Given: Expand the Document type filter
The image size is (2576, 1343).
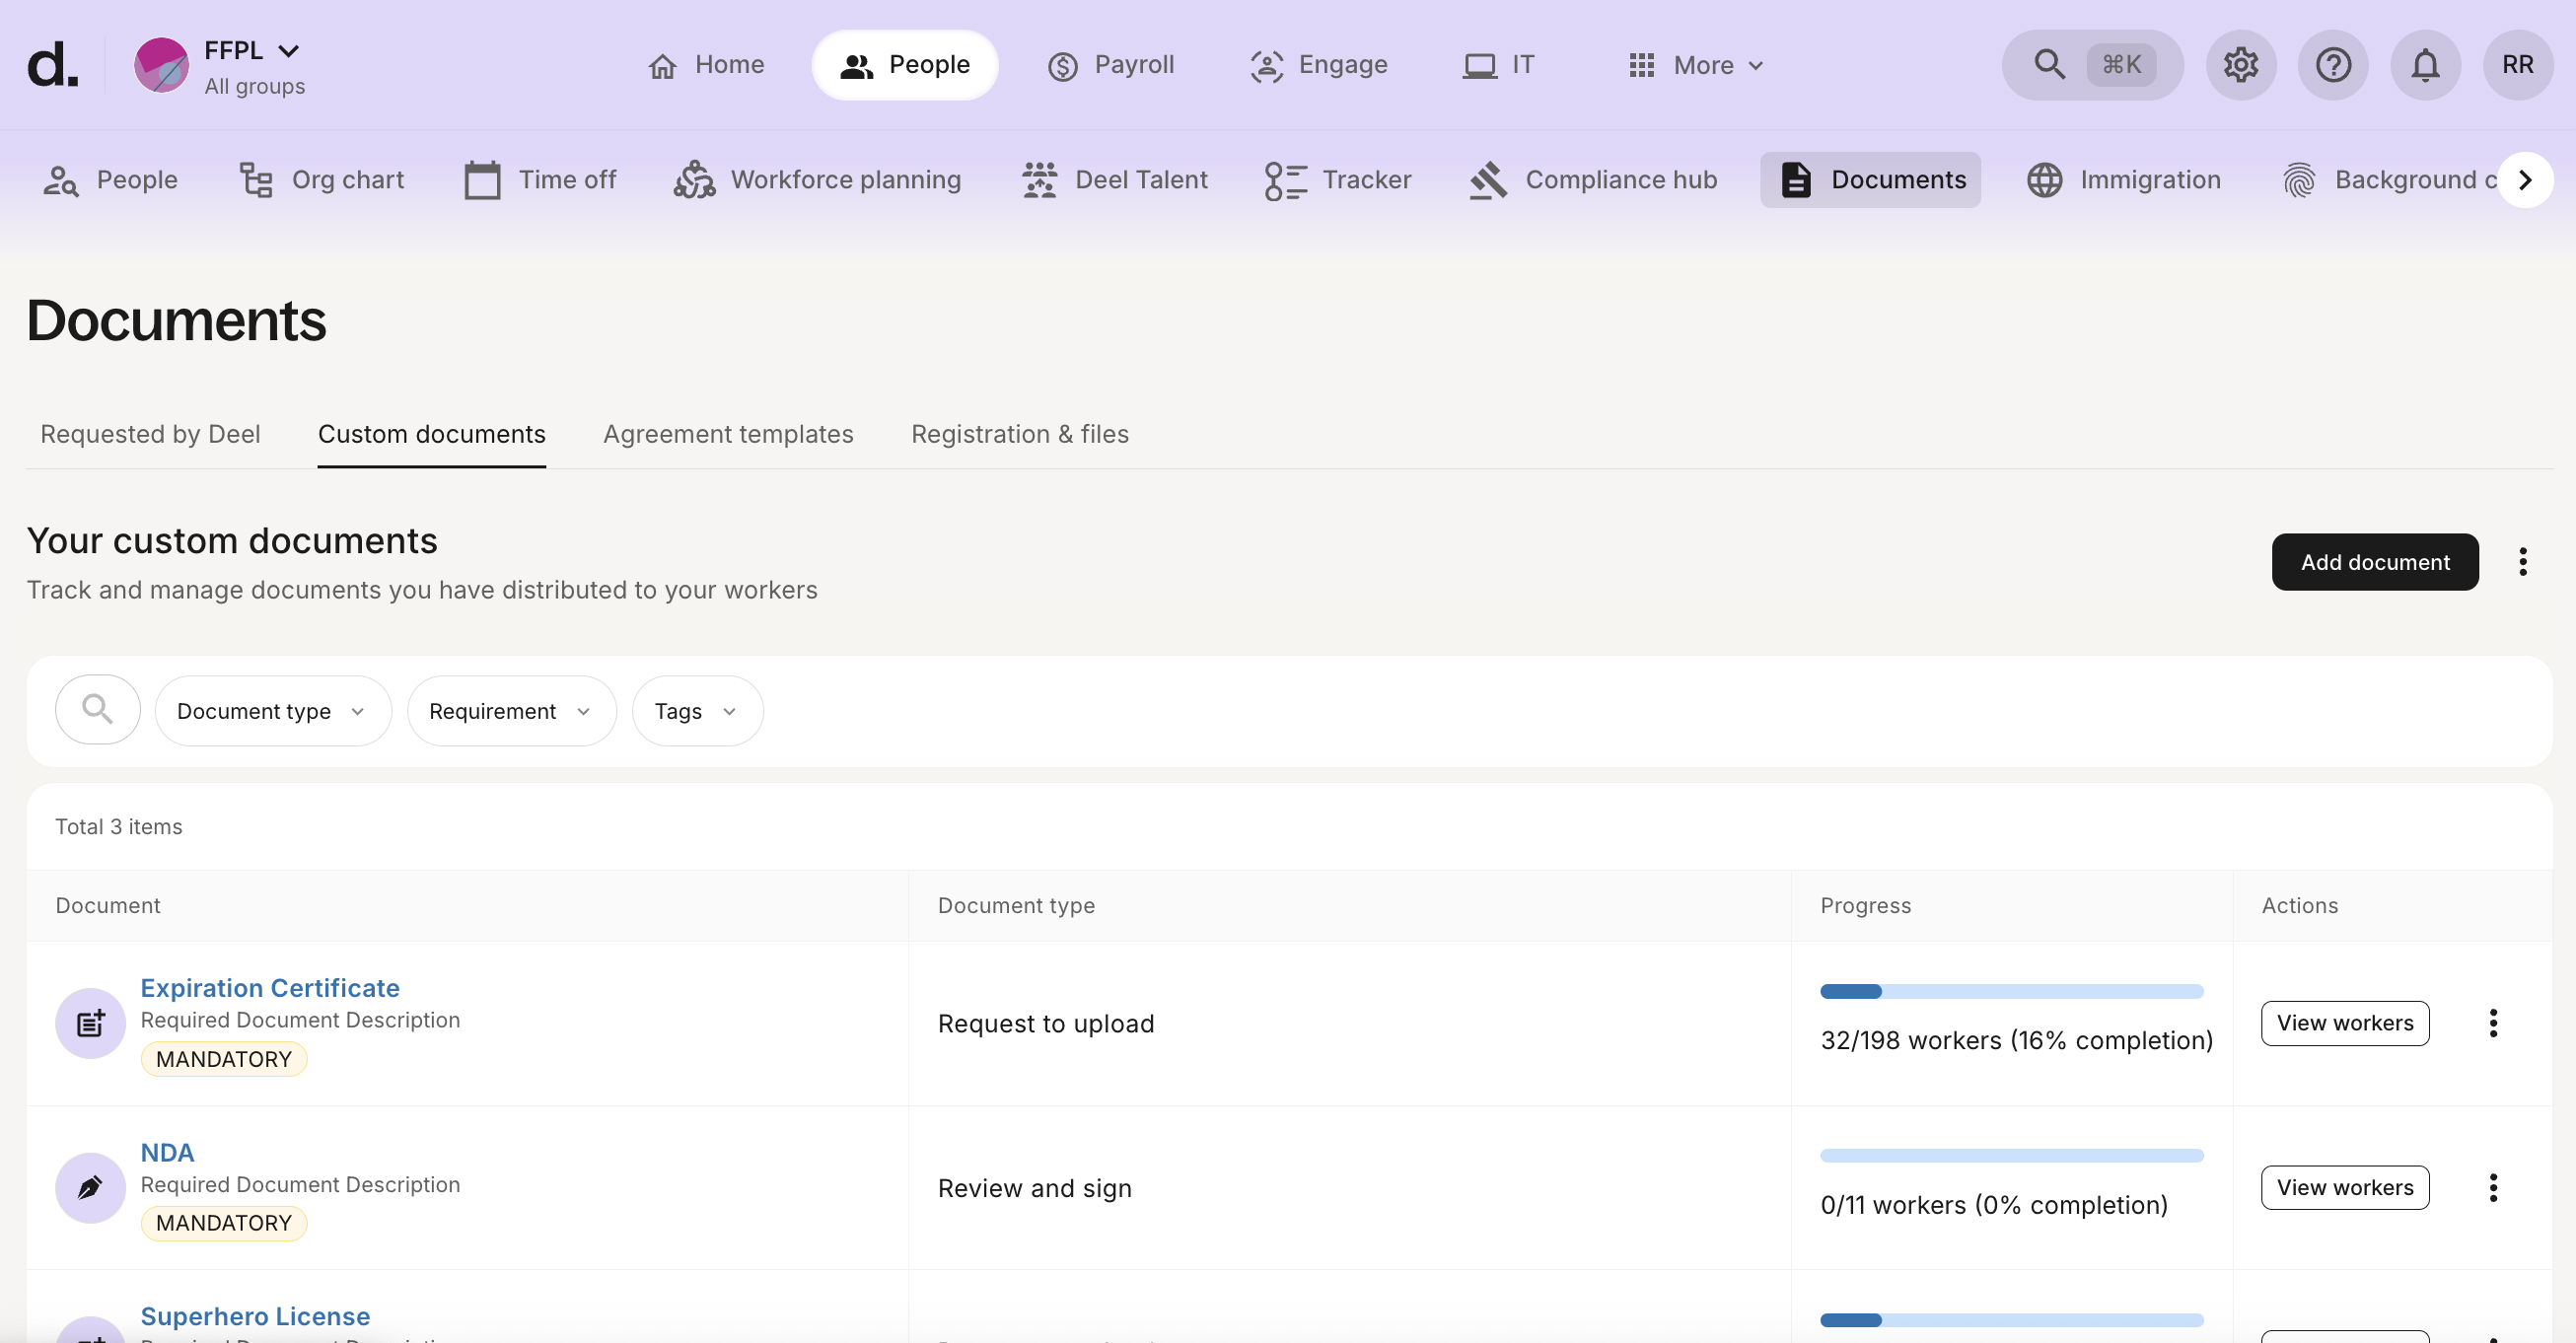Looking at the screenshot, I should click(x=272, y=710).
